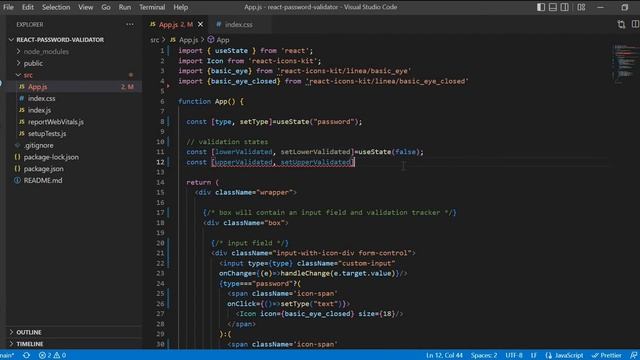Open package-lock.json file

(x=51, y=157)
